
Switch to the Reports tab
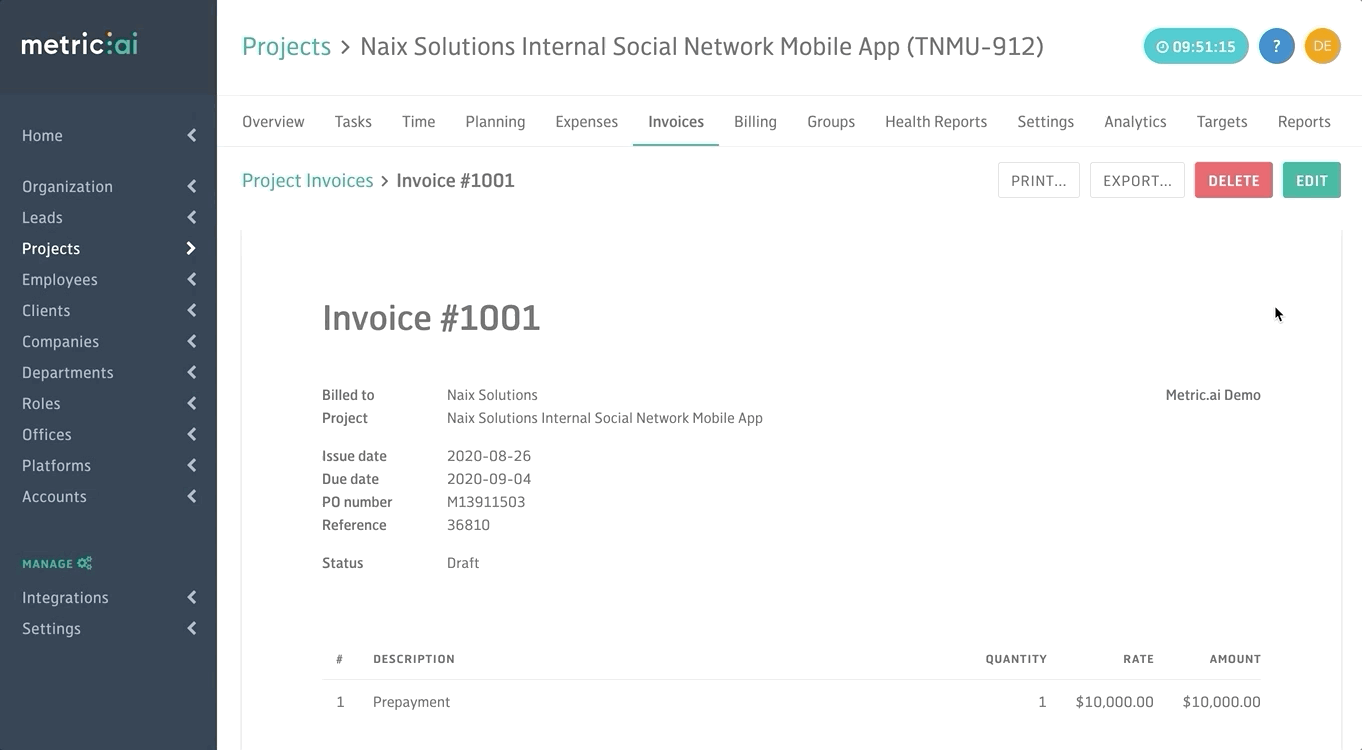coord(1304,121)
